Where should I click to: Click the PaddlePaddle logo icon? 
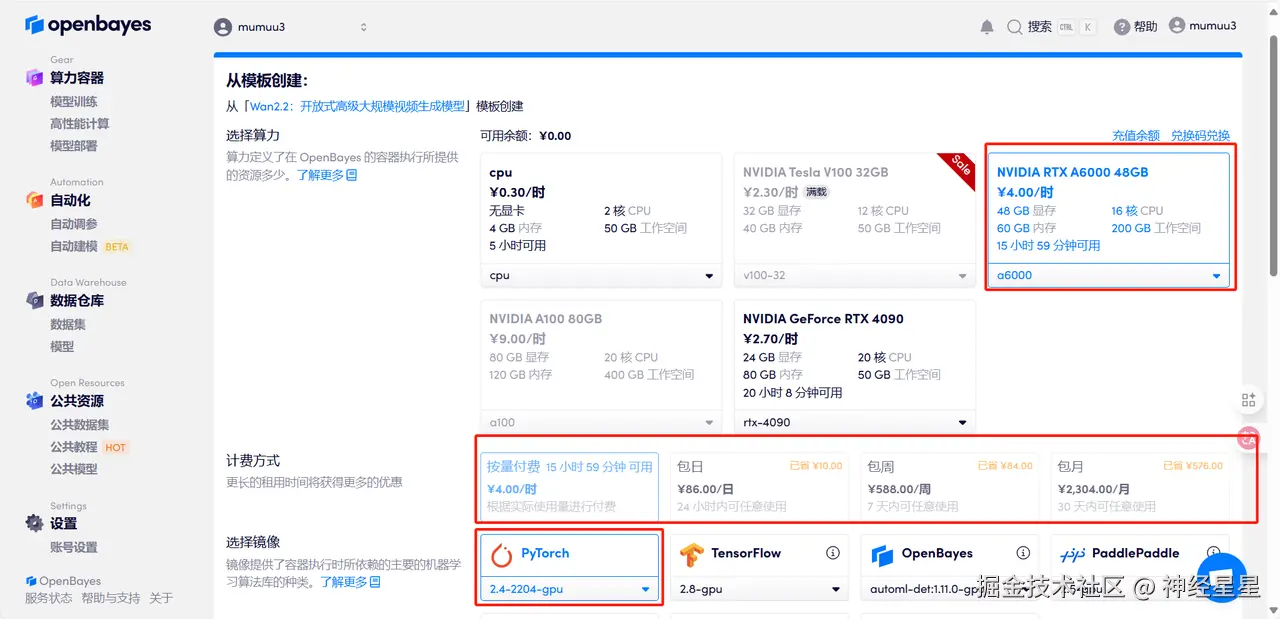click(x=1072, y=554)
